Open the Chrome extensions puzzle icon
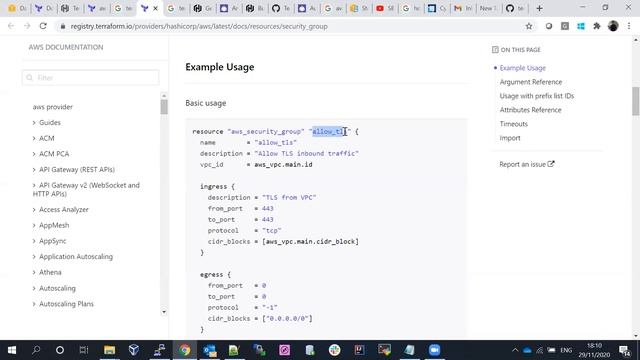 597,26
